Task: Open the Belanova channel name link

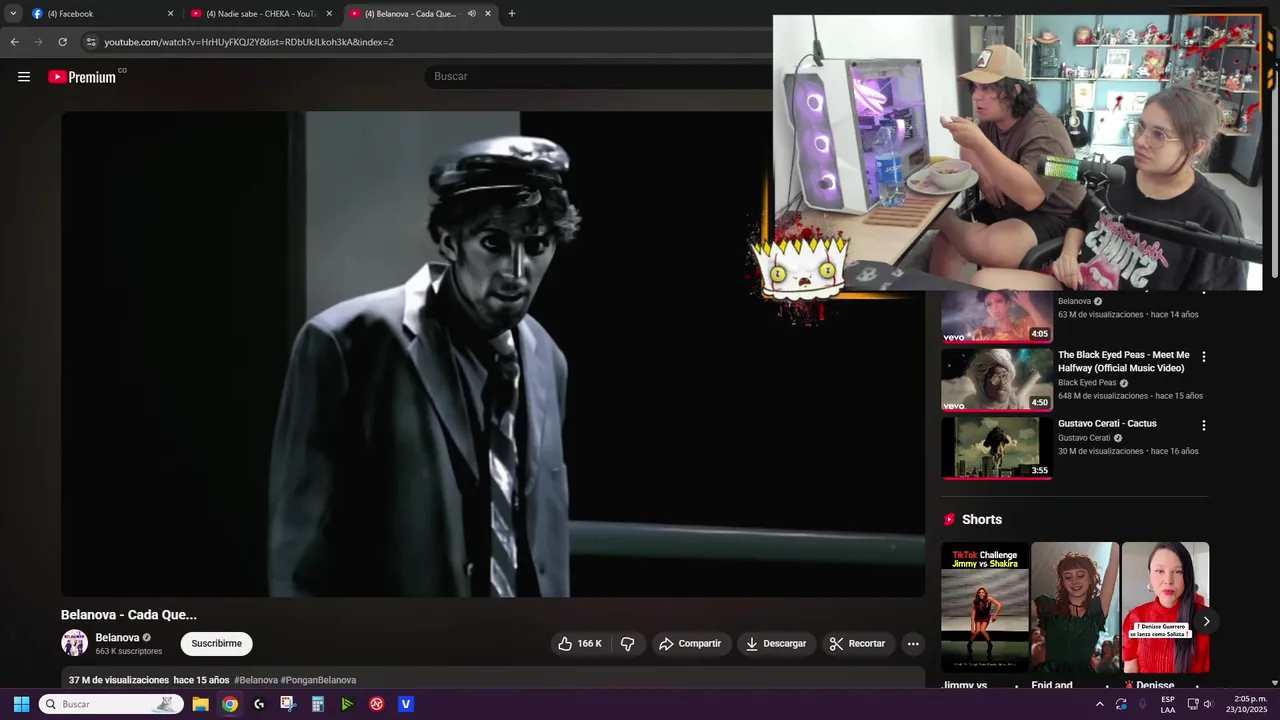Action: point(117,638)
